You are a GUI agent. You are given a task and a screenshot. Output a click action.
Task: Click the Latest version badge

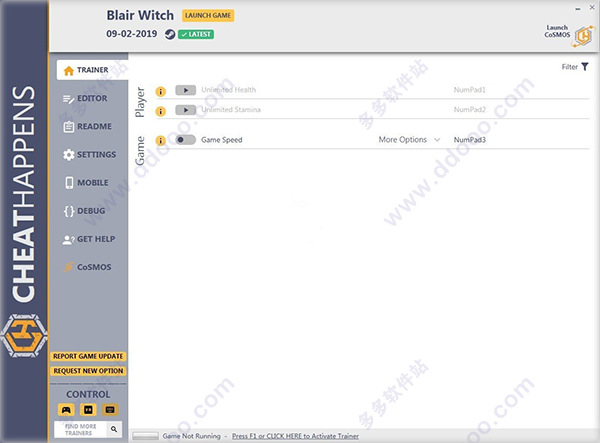pyautogui.click(x=196, y=34)
